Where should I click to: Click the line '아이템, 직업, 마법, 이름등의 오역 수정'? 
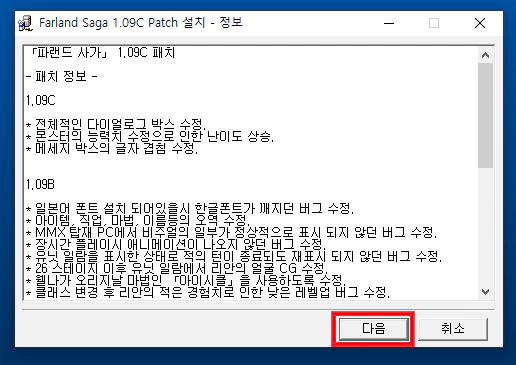(138, 221)
